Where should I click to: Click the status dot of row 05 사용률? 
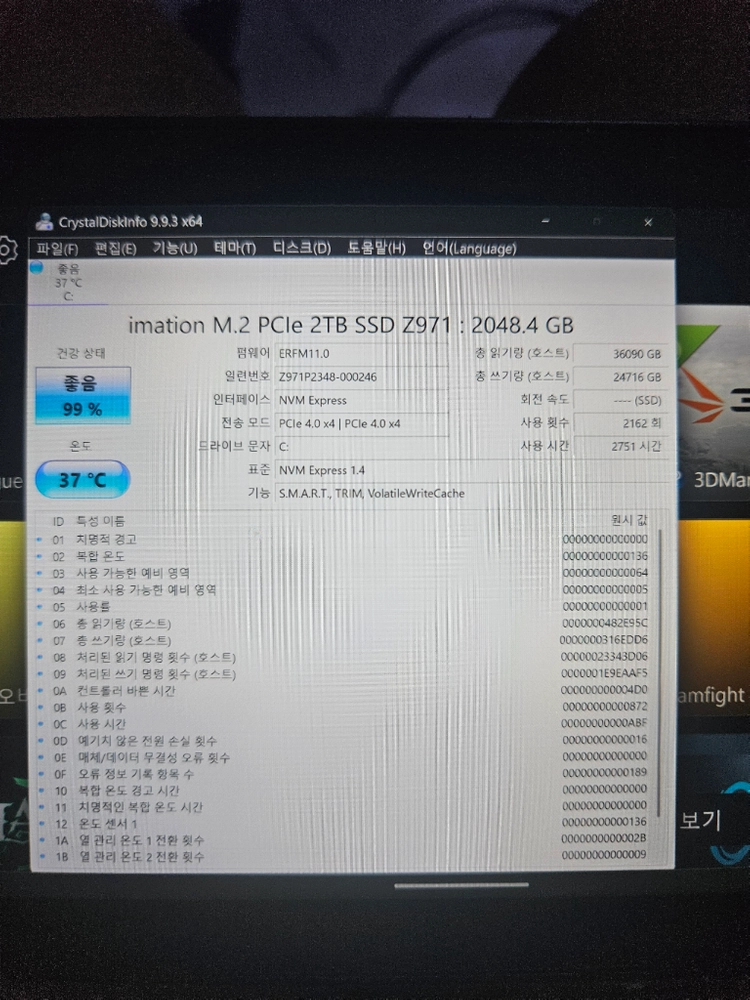[40, 607]
